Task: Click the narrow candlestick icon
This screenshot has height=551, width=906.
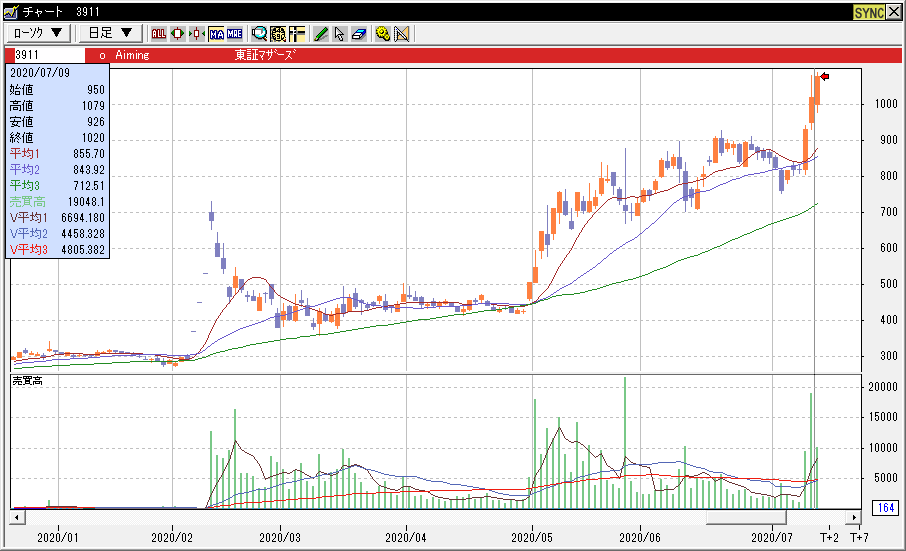Action: point(196,33)
